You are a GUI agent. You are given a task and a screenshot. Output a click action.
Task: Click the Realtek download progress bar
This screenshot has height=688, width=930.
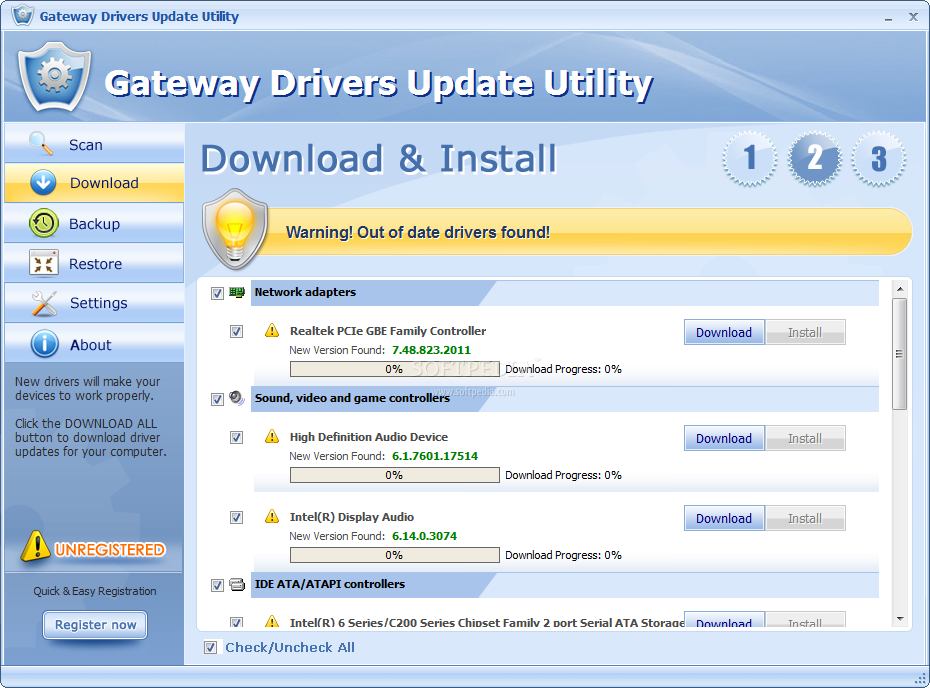click(x=394, y=369)
